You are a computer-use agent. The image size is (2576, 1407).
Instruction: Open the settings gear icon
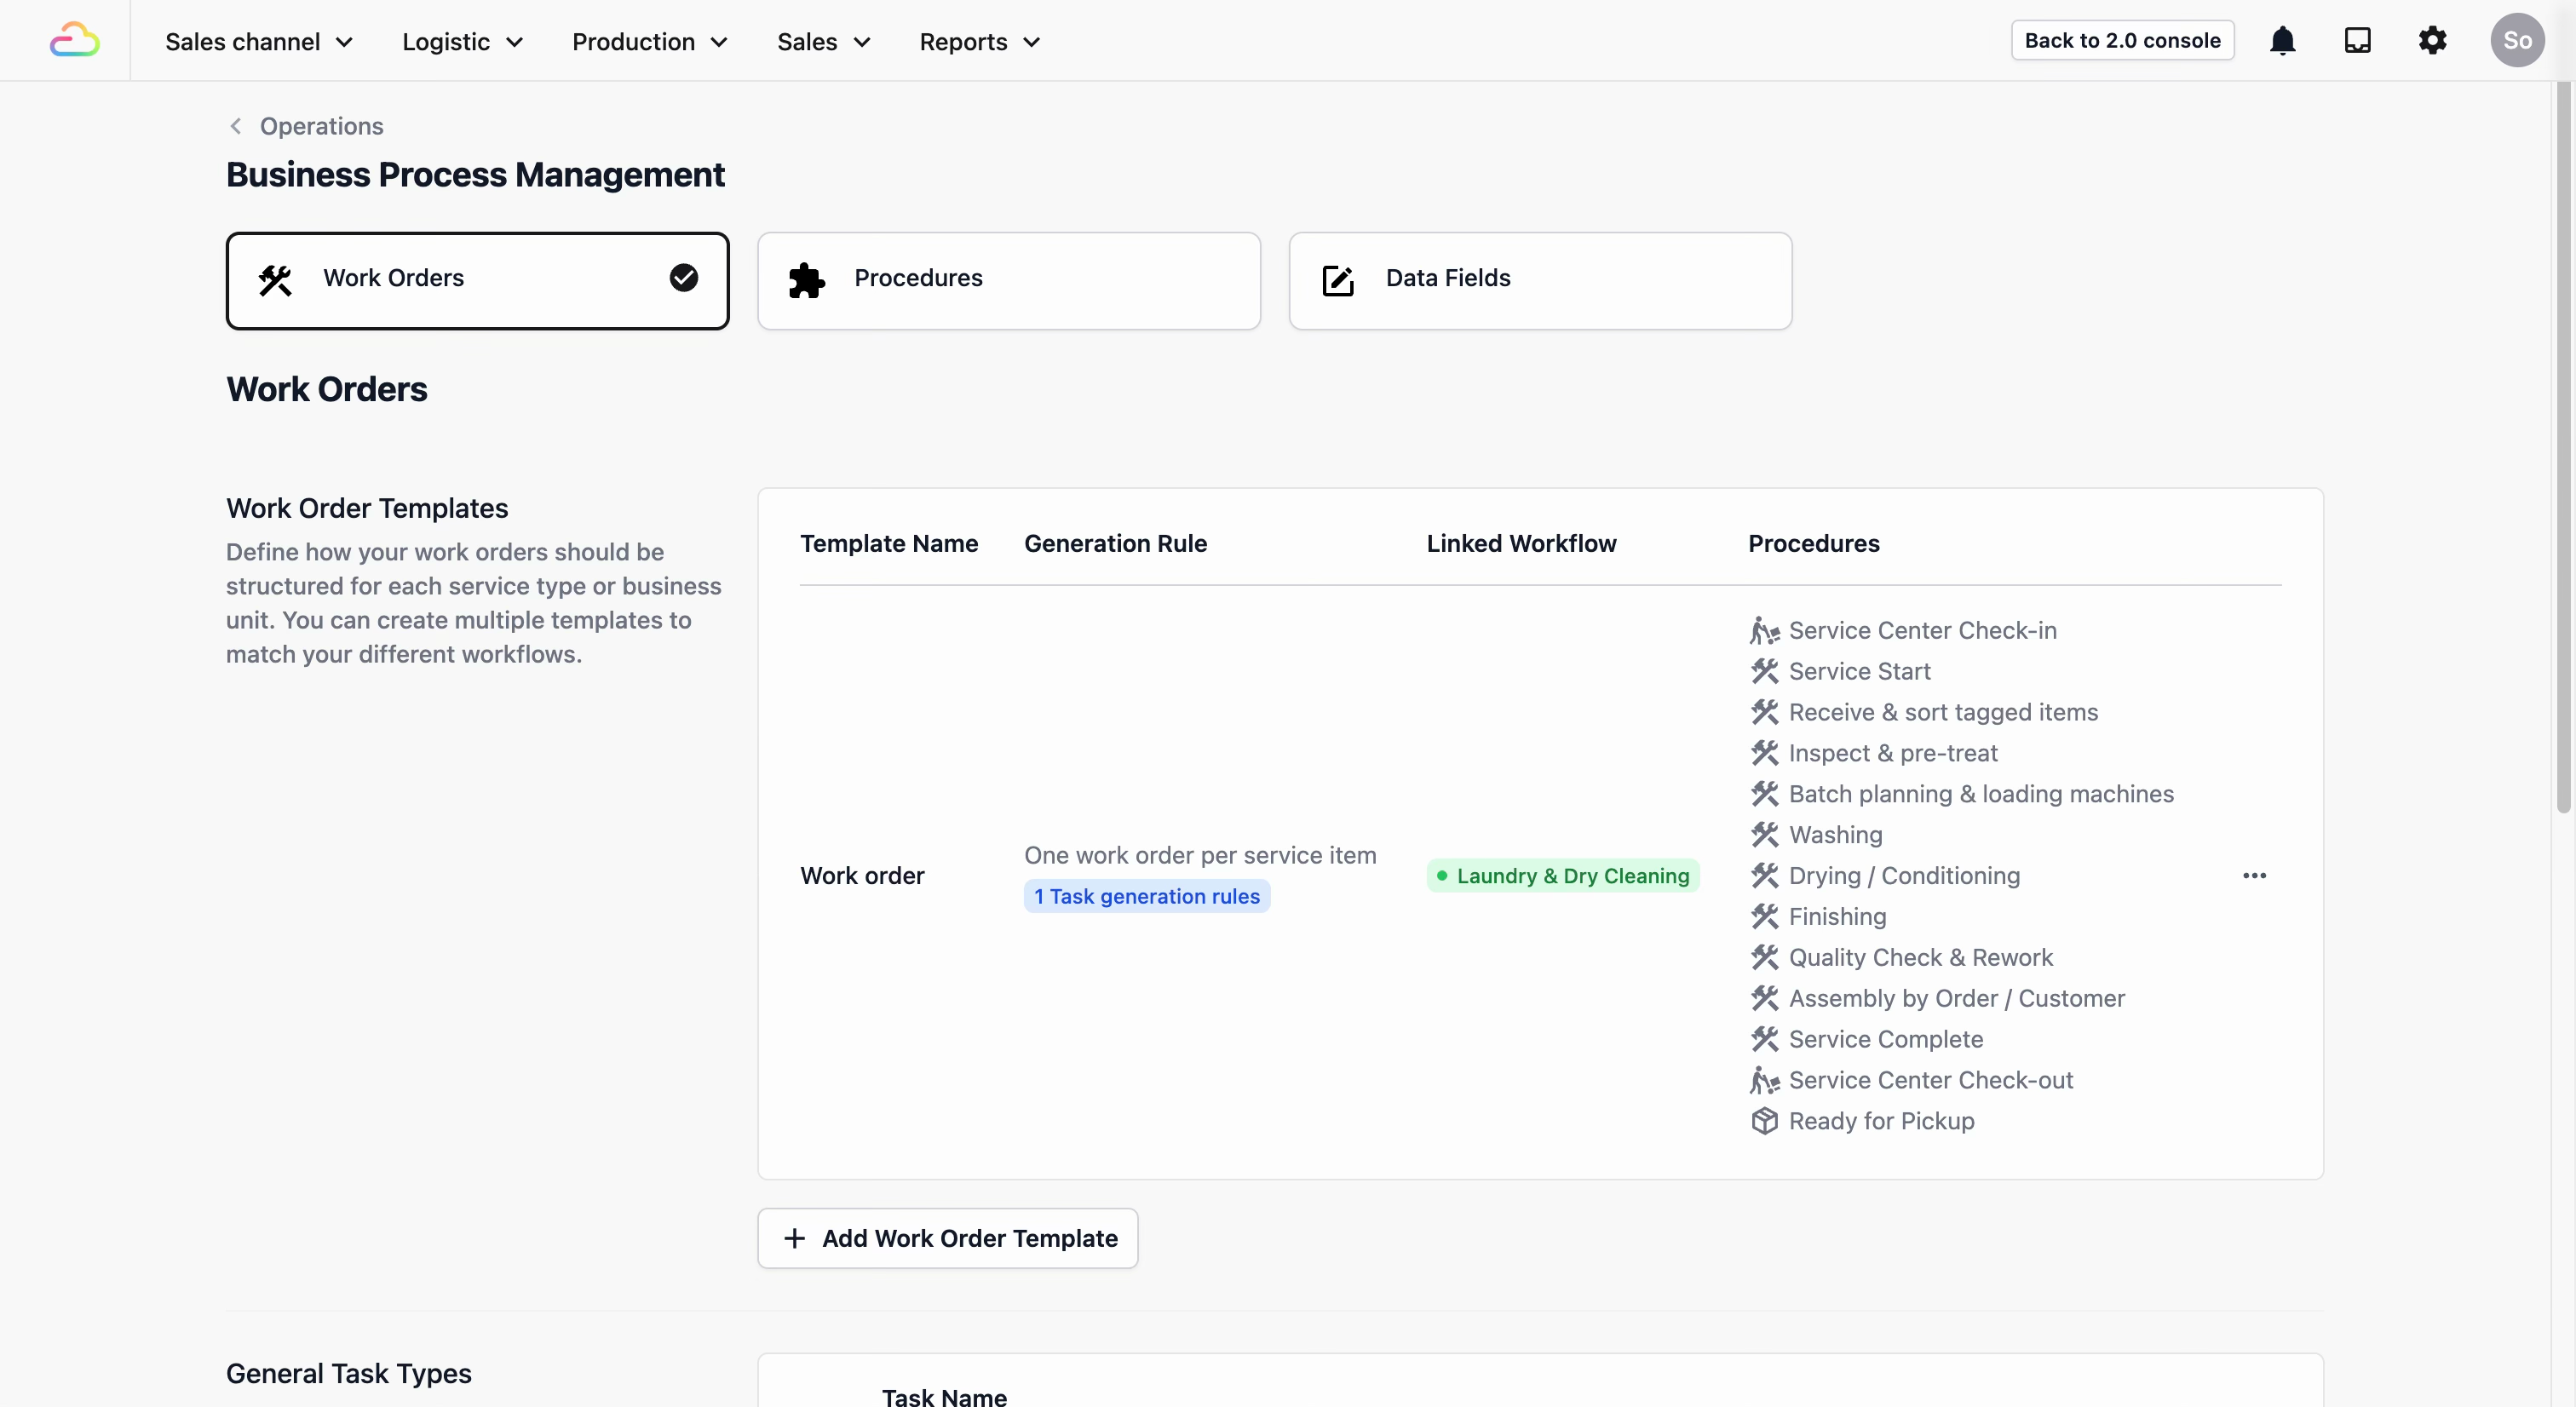click(x=2432, y=41)
